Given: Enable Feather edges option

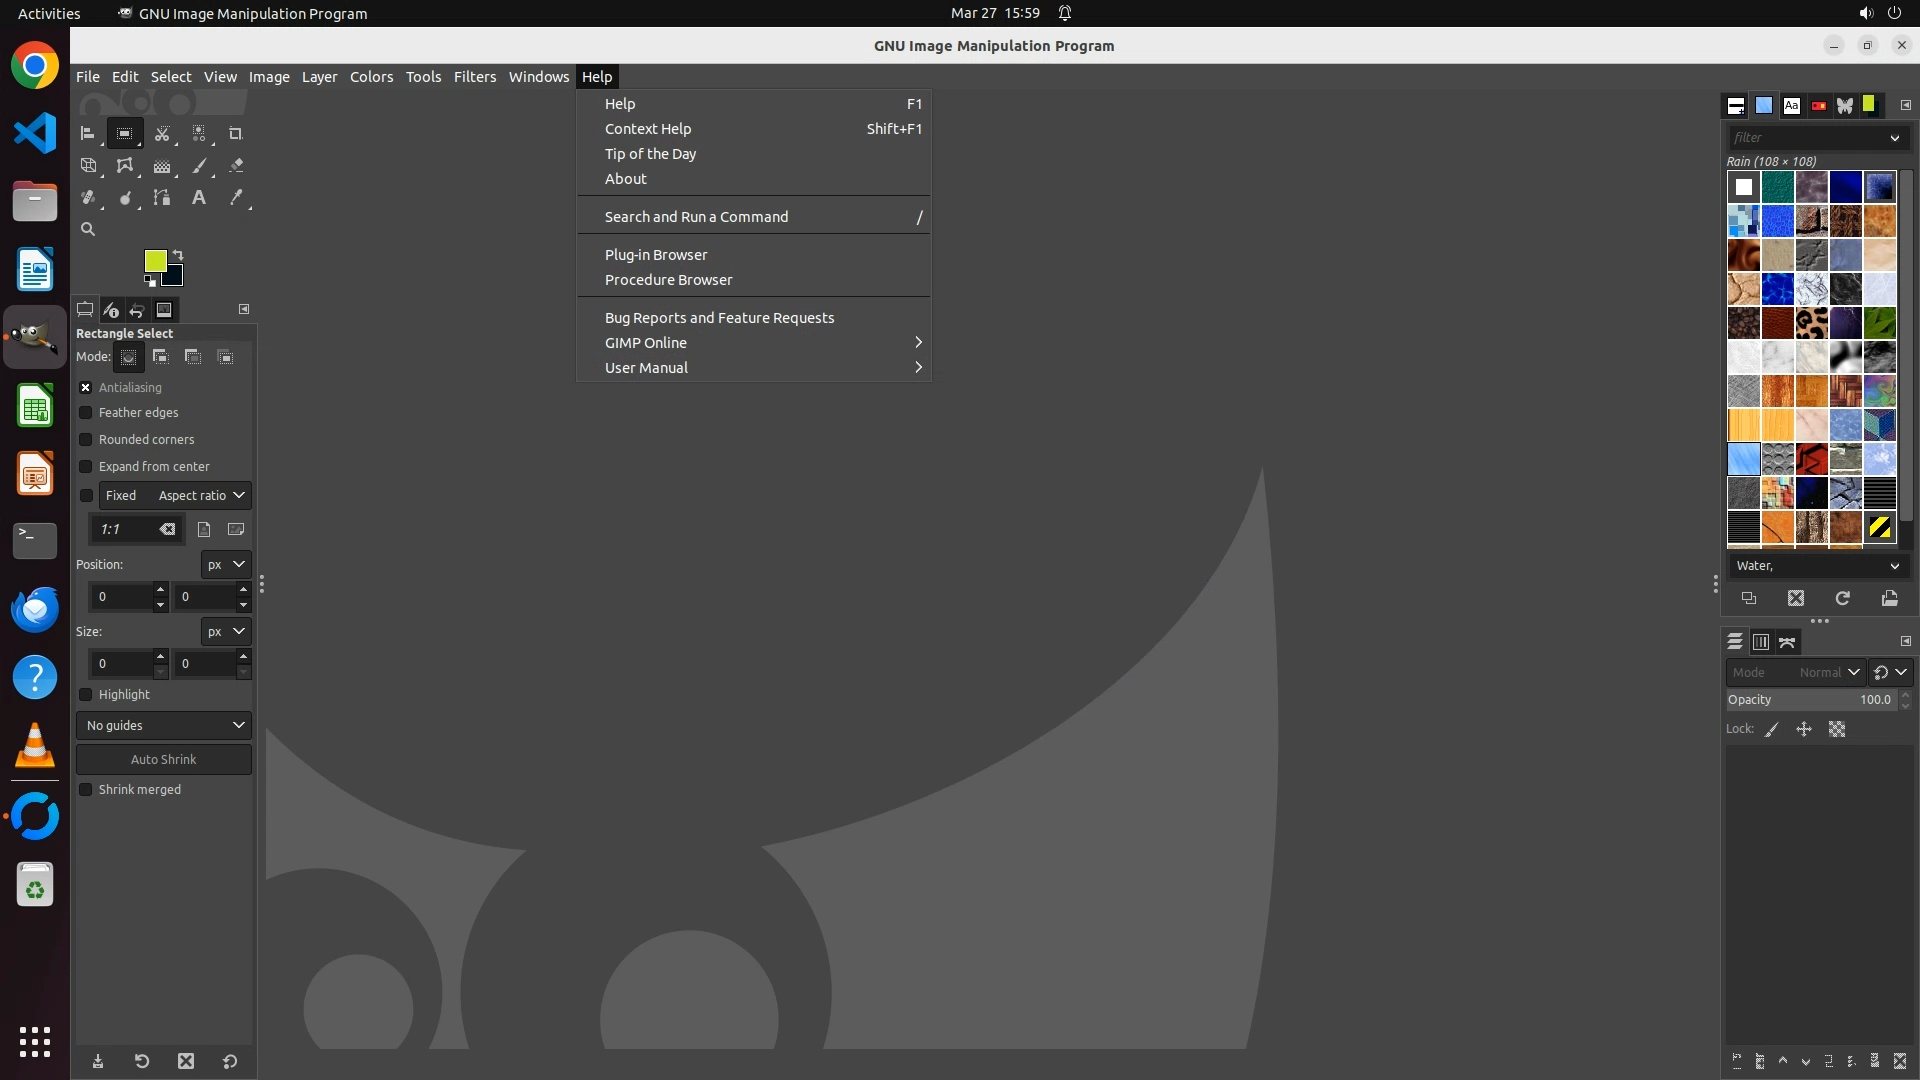Looking at the screenshot, I should pos(86,412).
